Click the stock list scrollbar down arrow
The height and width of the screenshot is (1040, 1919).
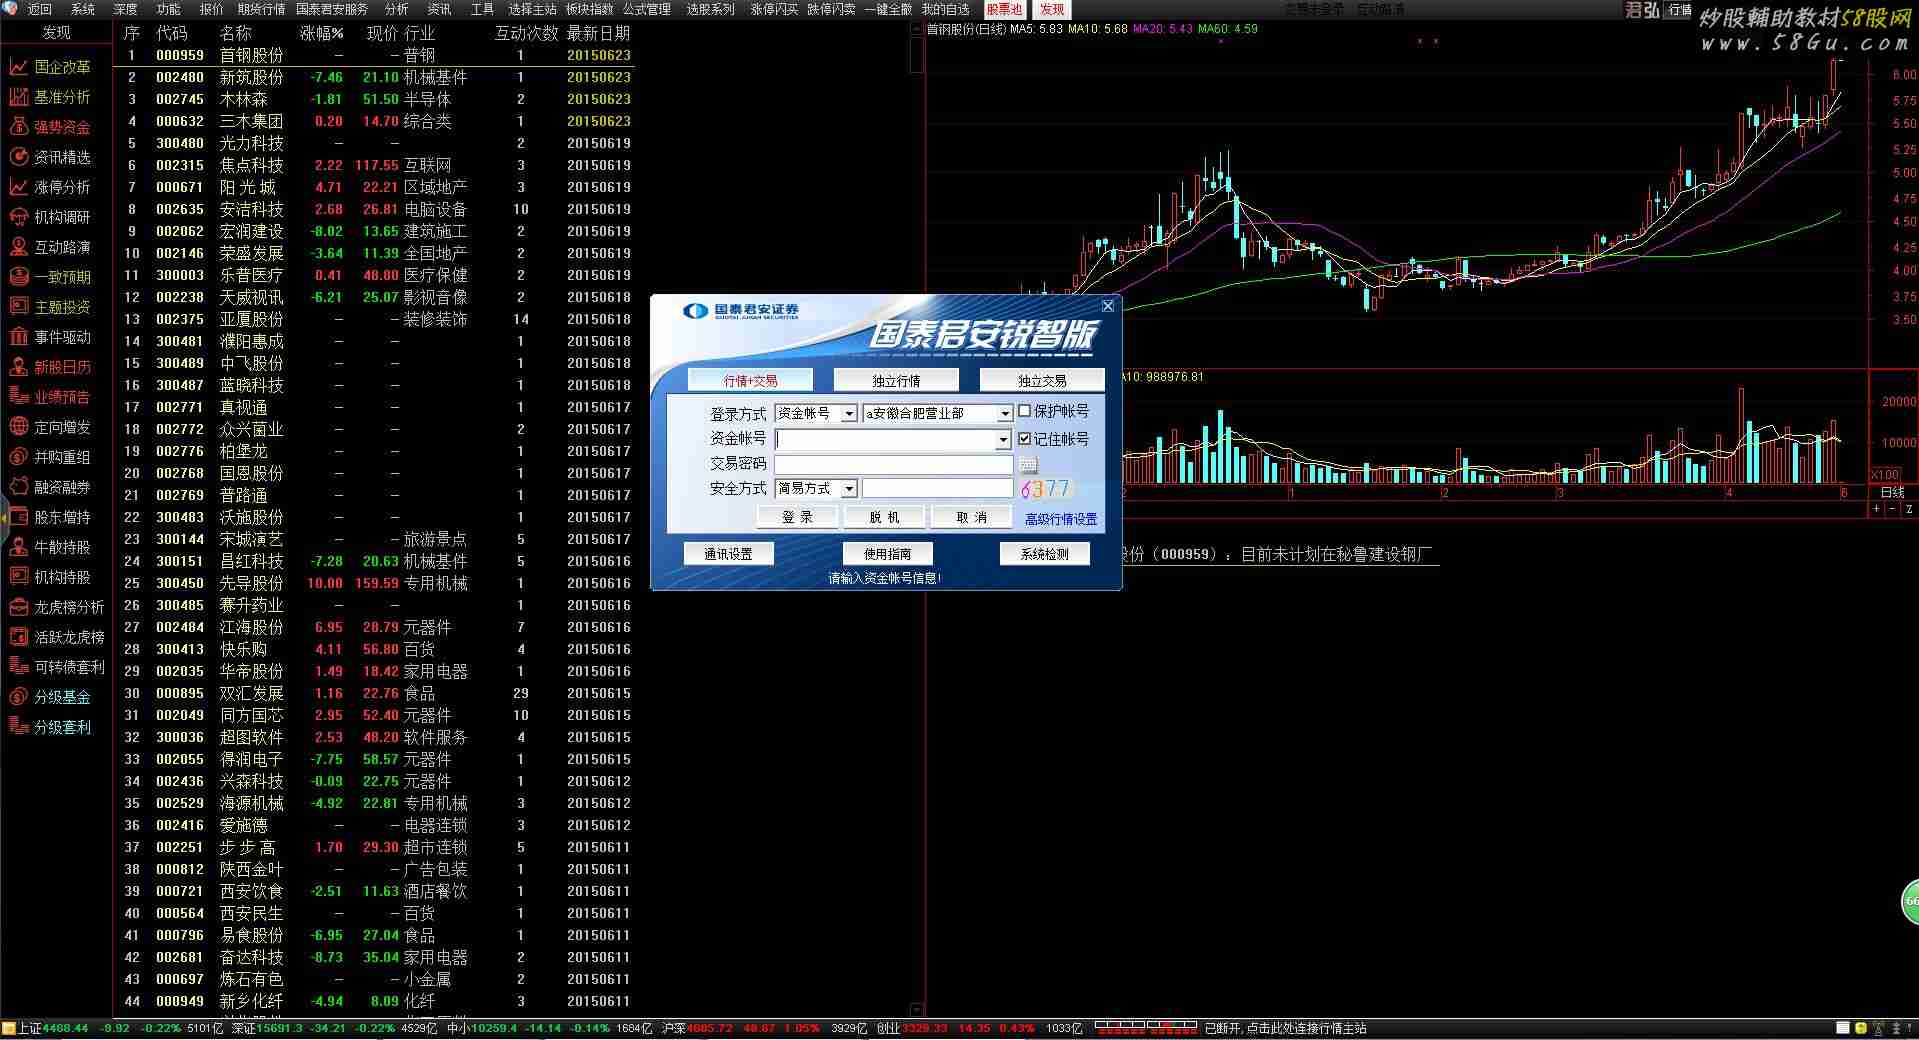pos(917,1010)
